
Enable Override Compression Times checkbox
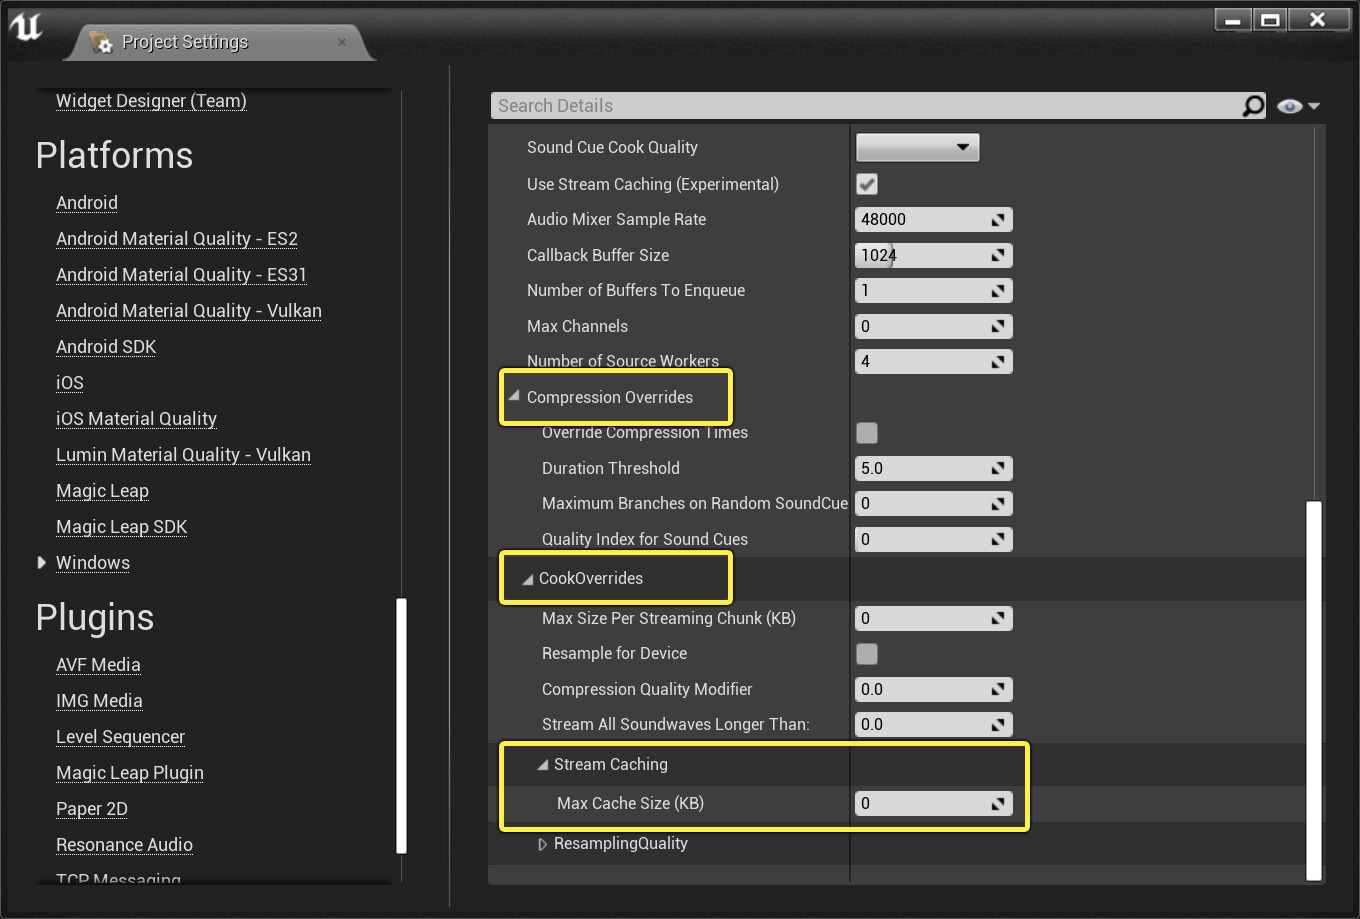click(x=867, y=433)
